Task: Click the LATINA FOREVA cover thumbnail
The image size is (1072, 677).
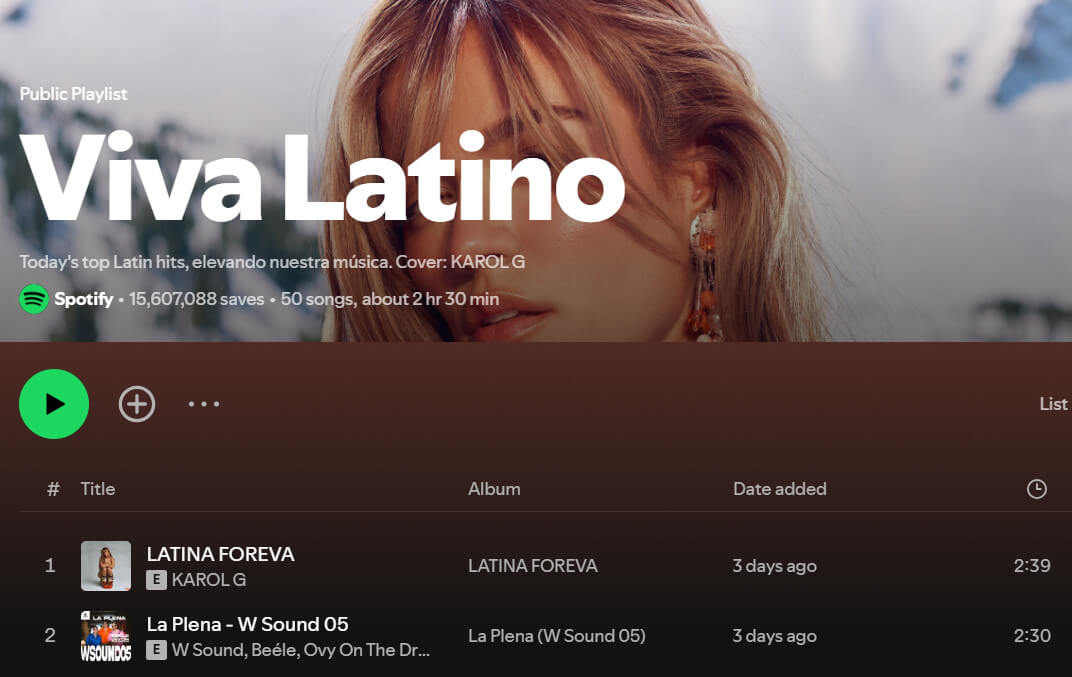Action: [106, 566]
